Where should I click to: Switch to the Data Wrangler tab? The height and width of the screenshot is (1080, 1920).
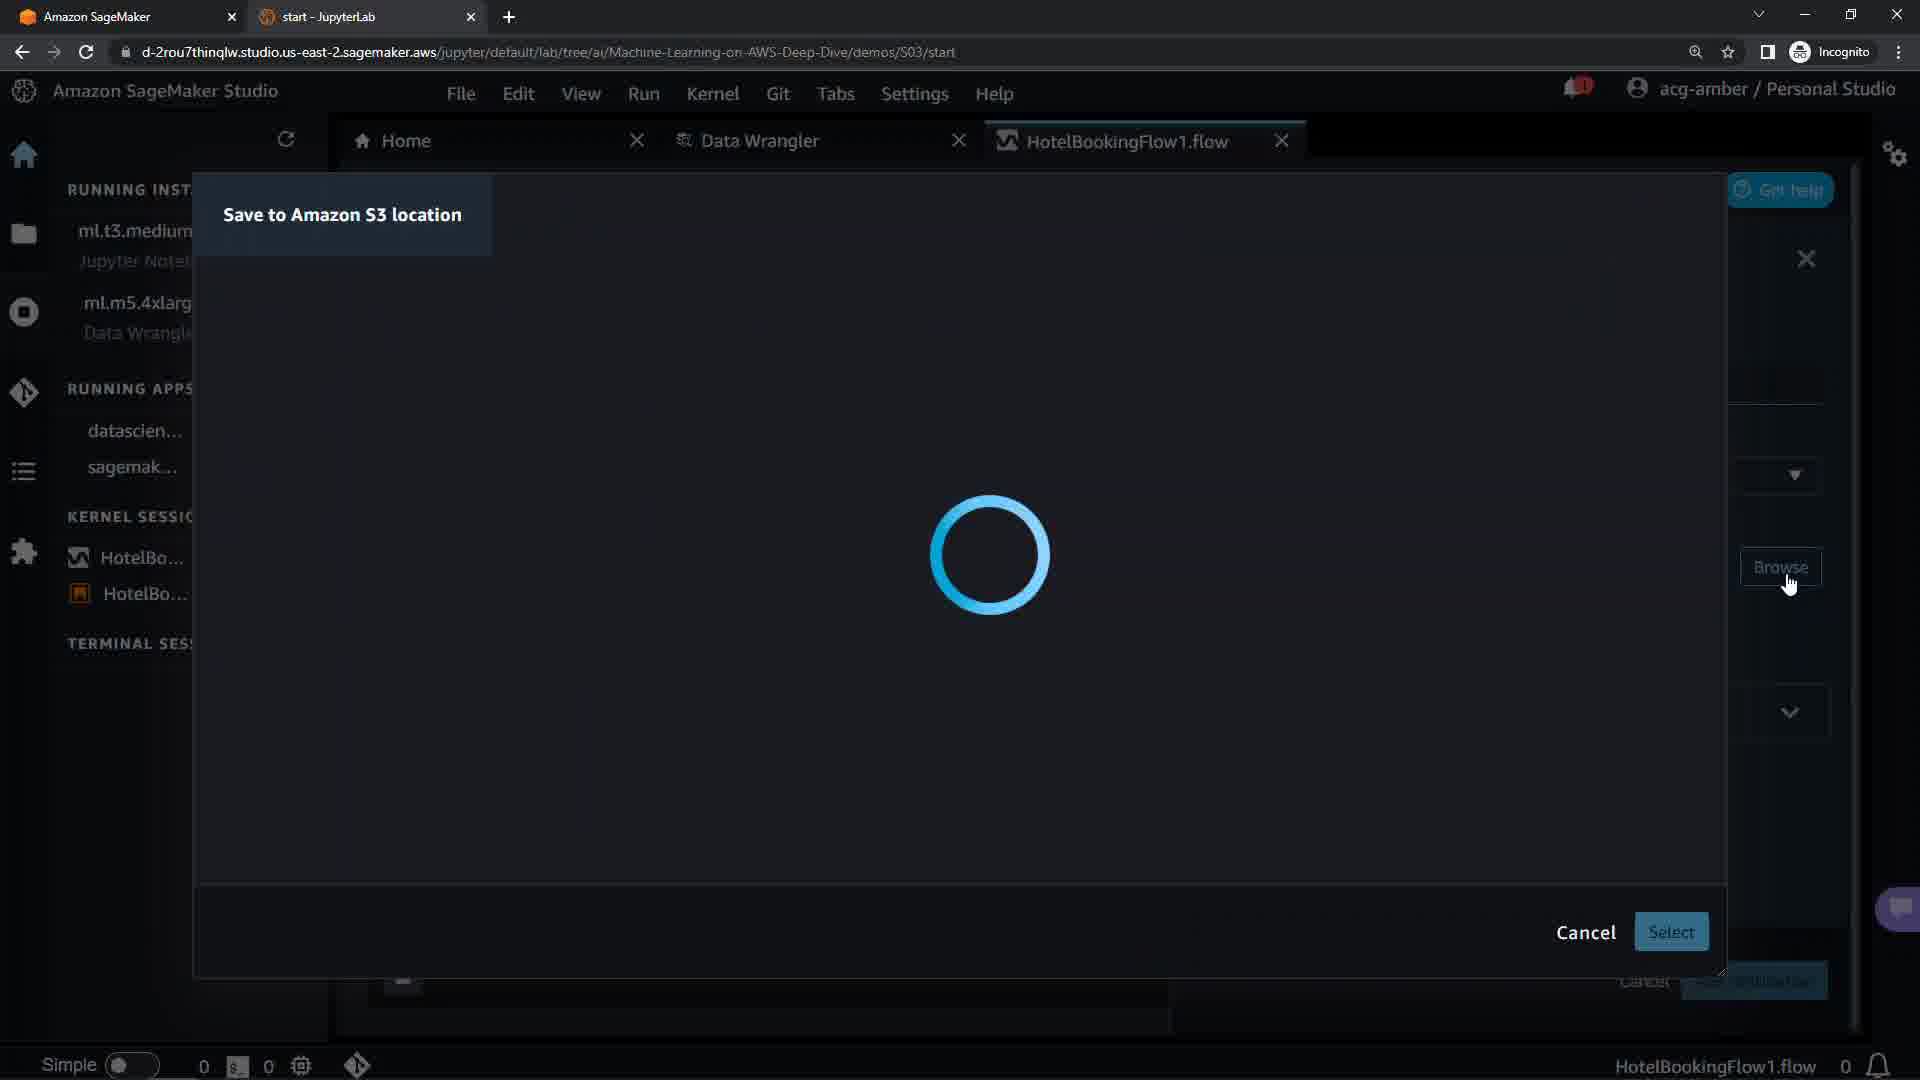759,141
